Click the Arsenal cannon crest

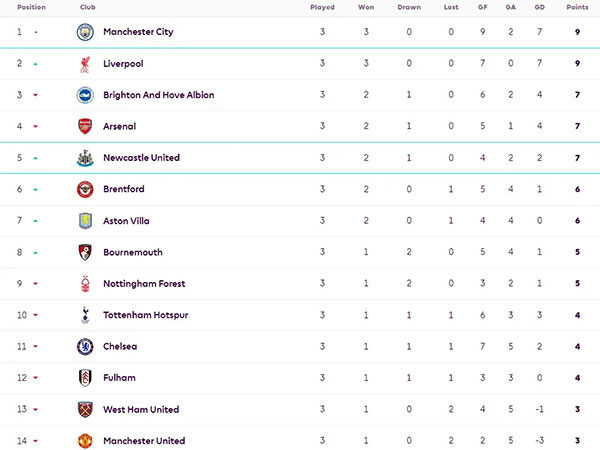[85, 126]
